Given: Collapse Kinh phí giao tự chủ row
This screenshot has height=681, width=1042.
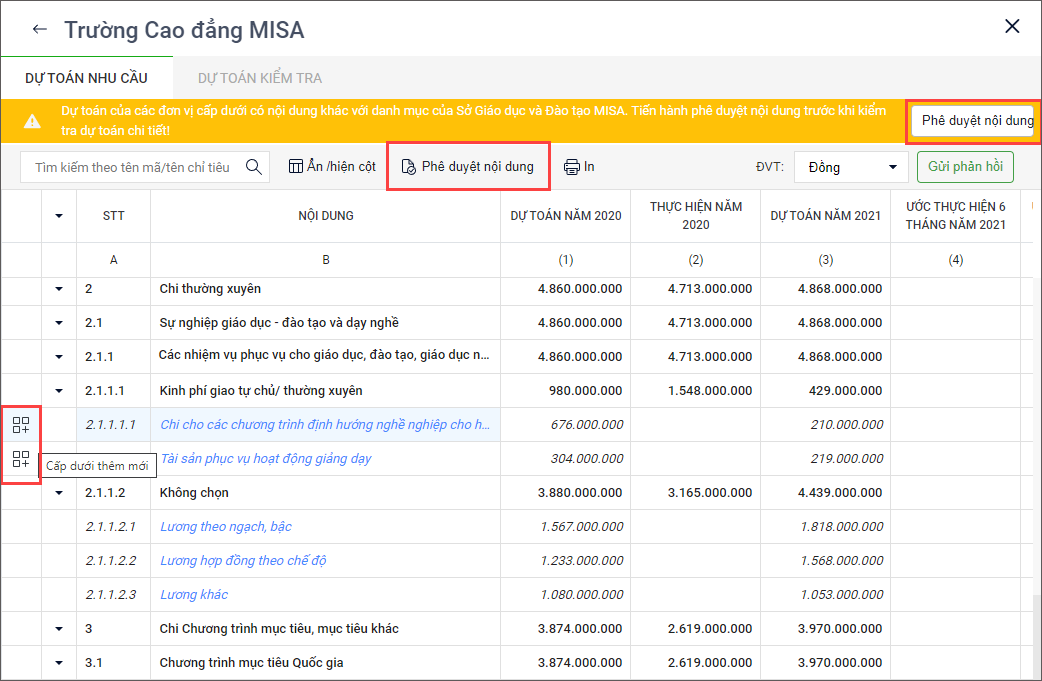Looking at the screenshot, I should [x=59, y=391].
